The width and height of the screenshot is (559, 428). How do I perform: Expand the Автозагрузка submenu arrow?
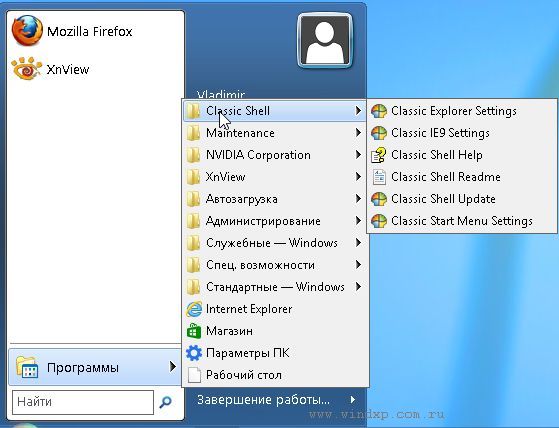[358, 199]
